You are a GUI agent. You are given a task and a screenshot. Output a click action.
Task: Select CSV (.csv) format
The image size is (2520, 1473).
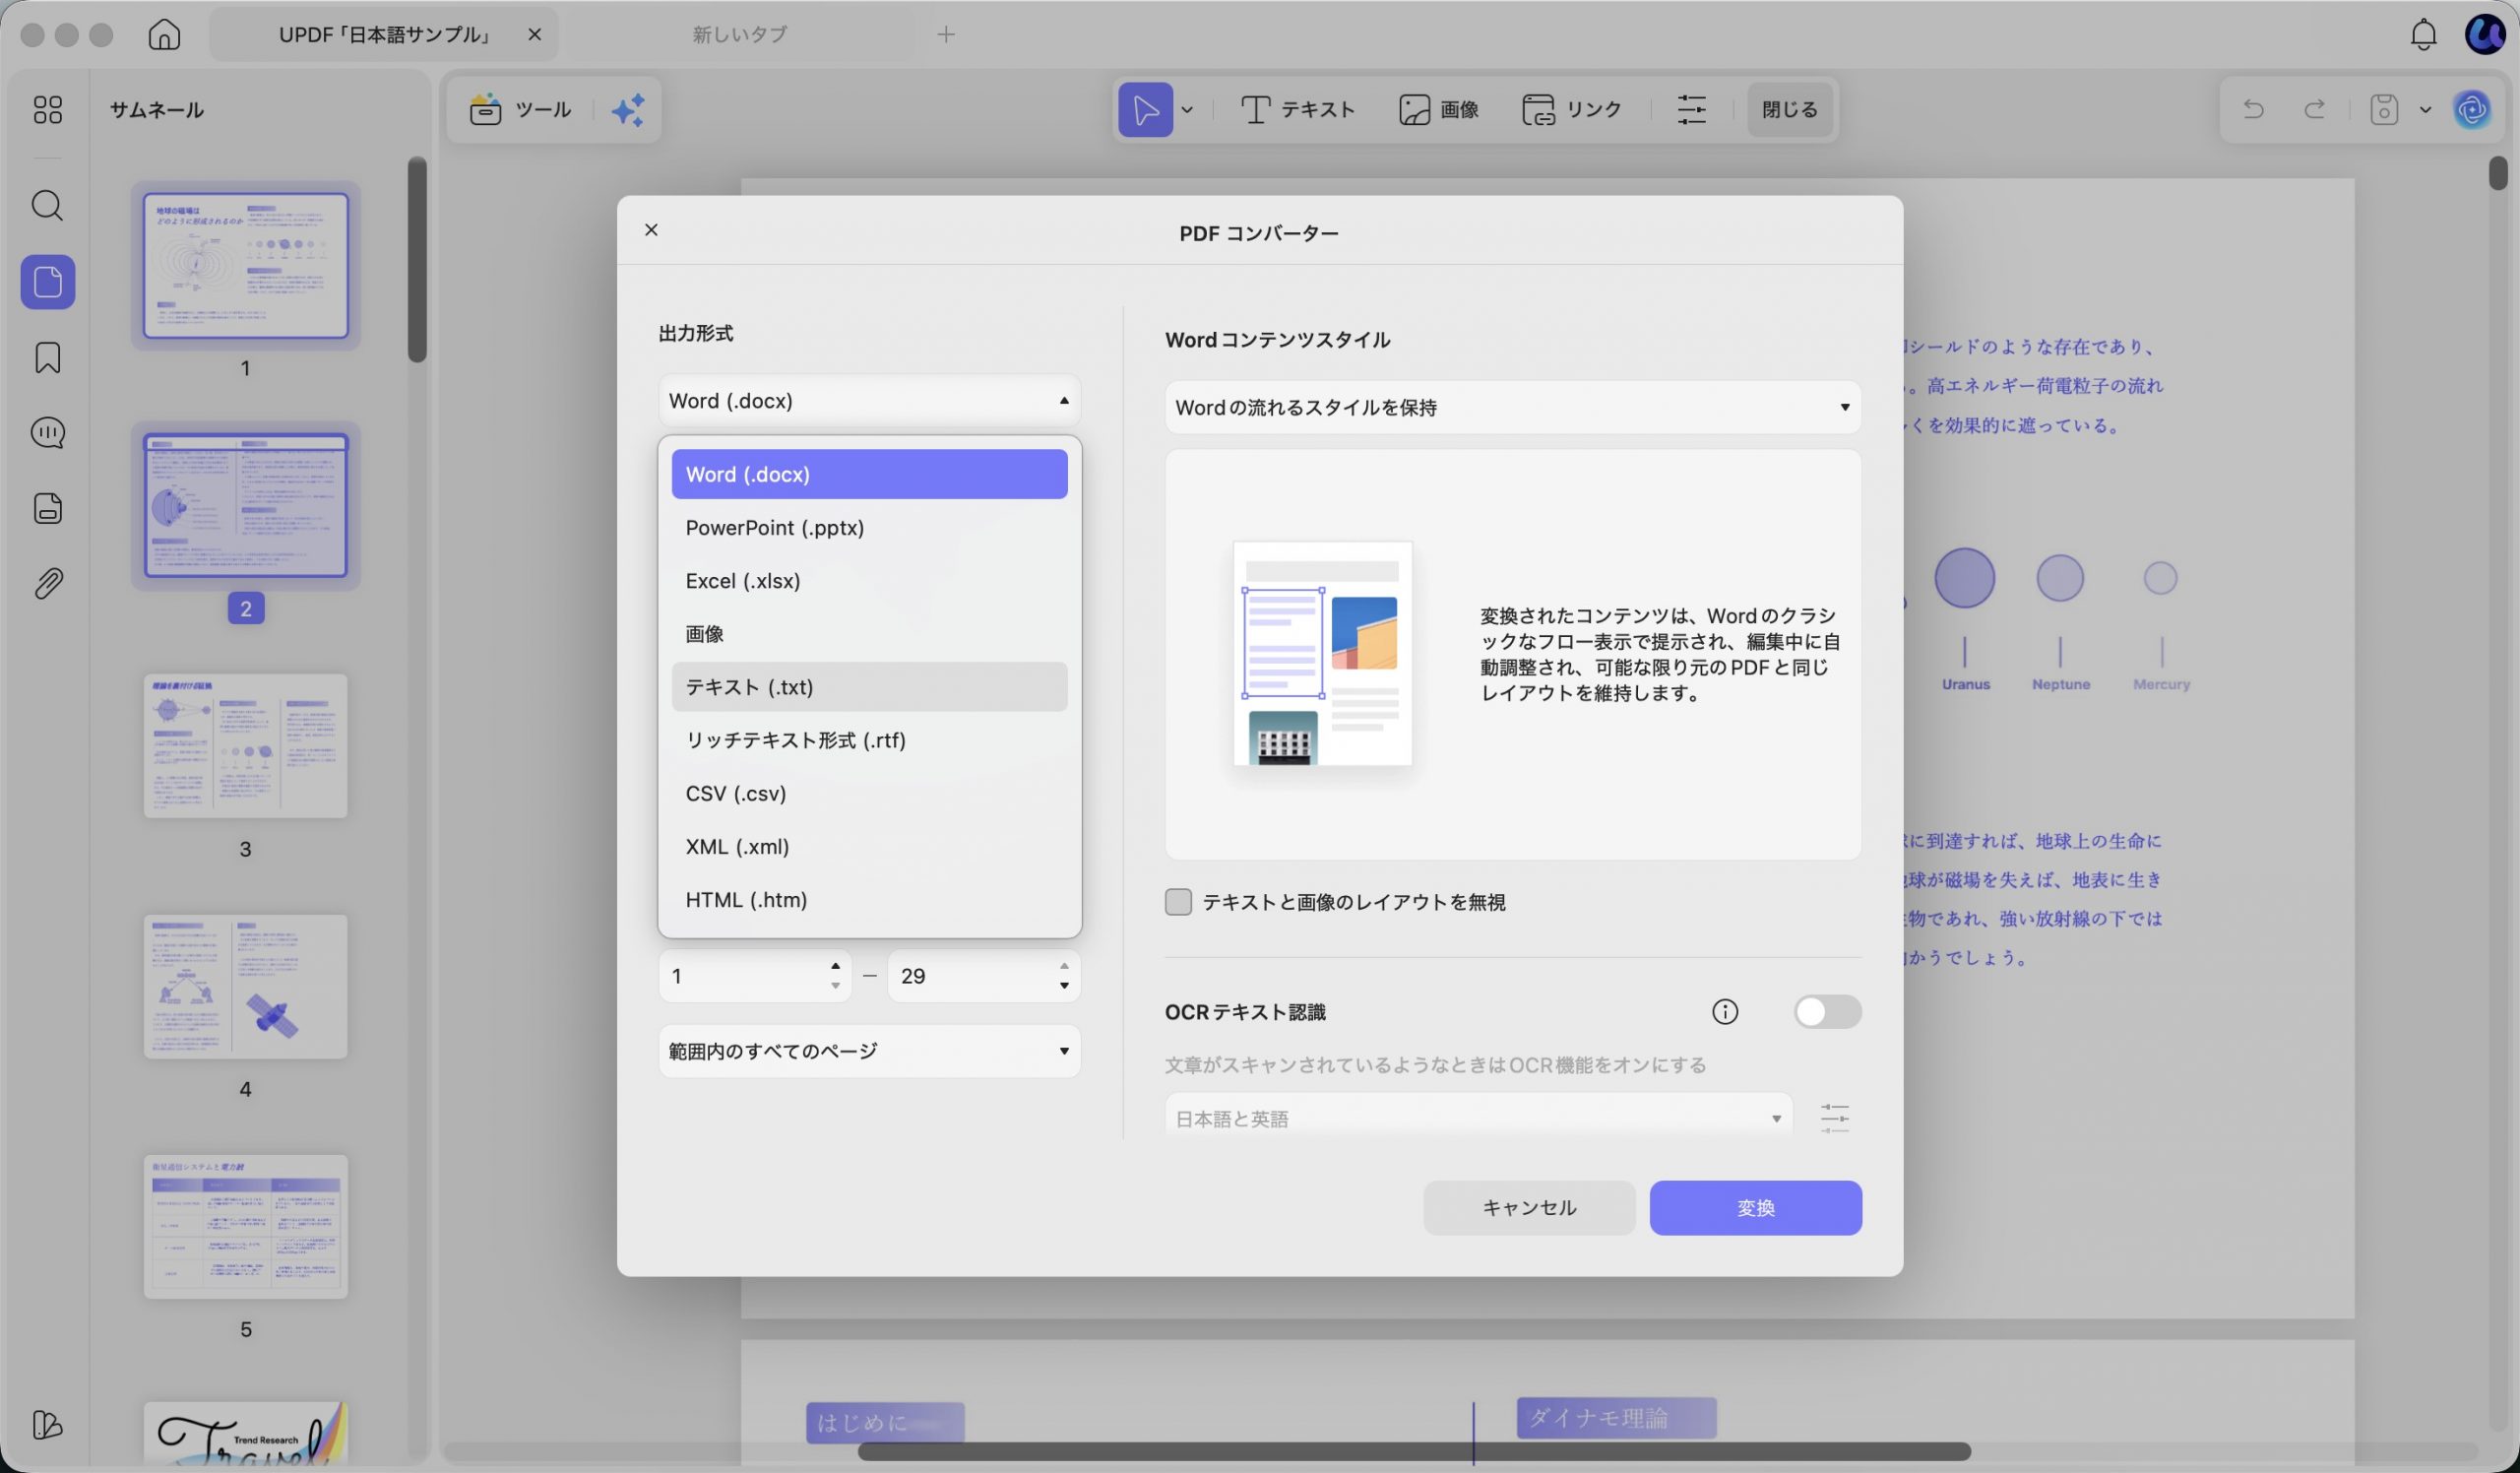pyautogui.click(x=869, y=793)
